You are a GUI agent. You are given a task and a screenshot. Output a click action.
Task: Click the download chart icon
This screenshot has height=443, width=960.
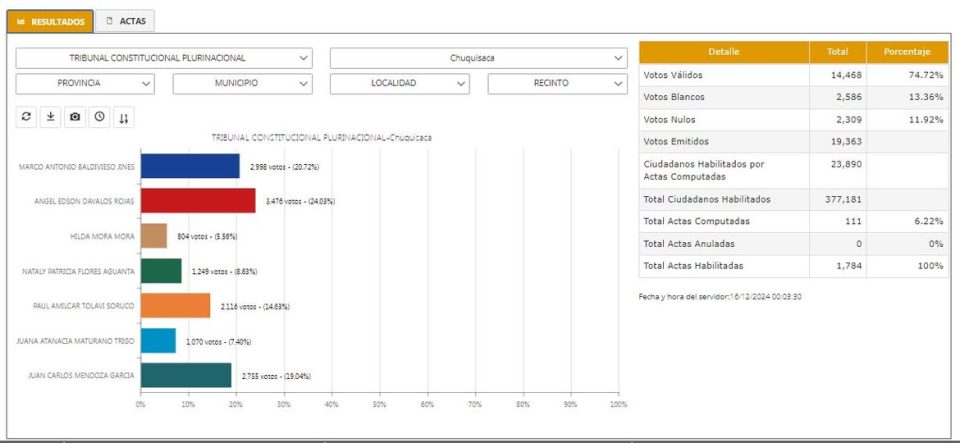click(x=51, y=117)
